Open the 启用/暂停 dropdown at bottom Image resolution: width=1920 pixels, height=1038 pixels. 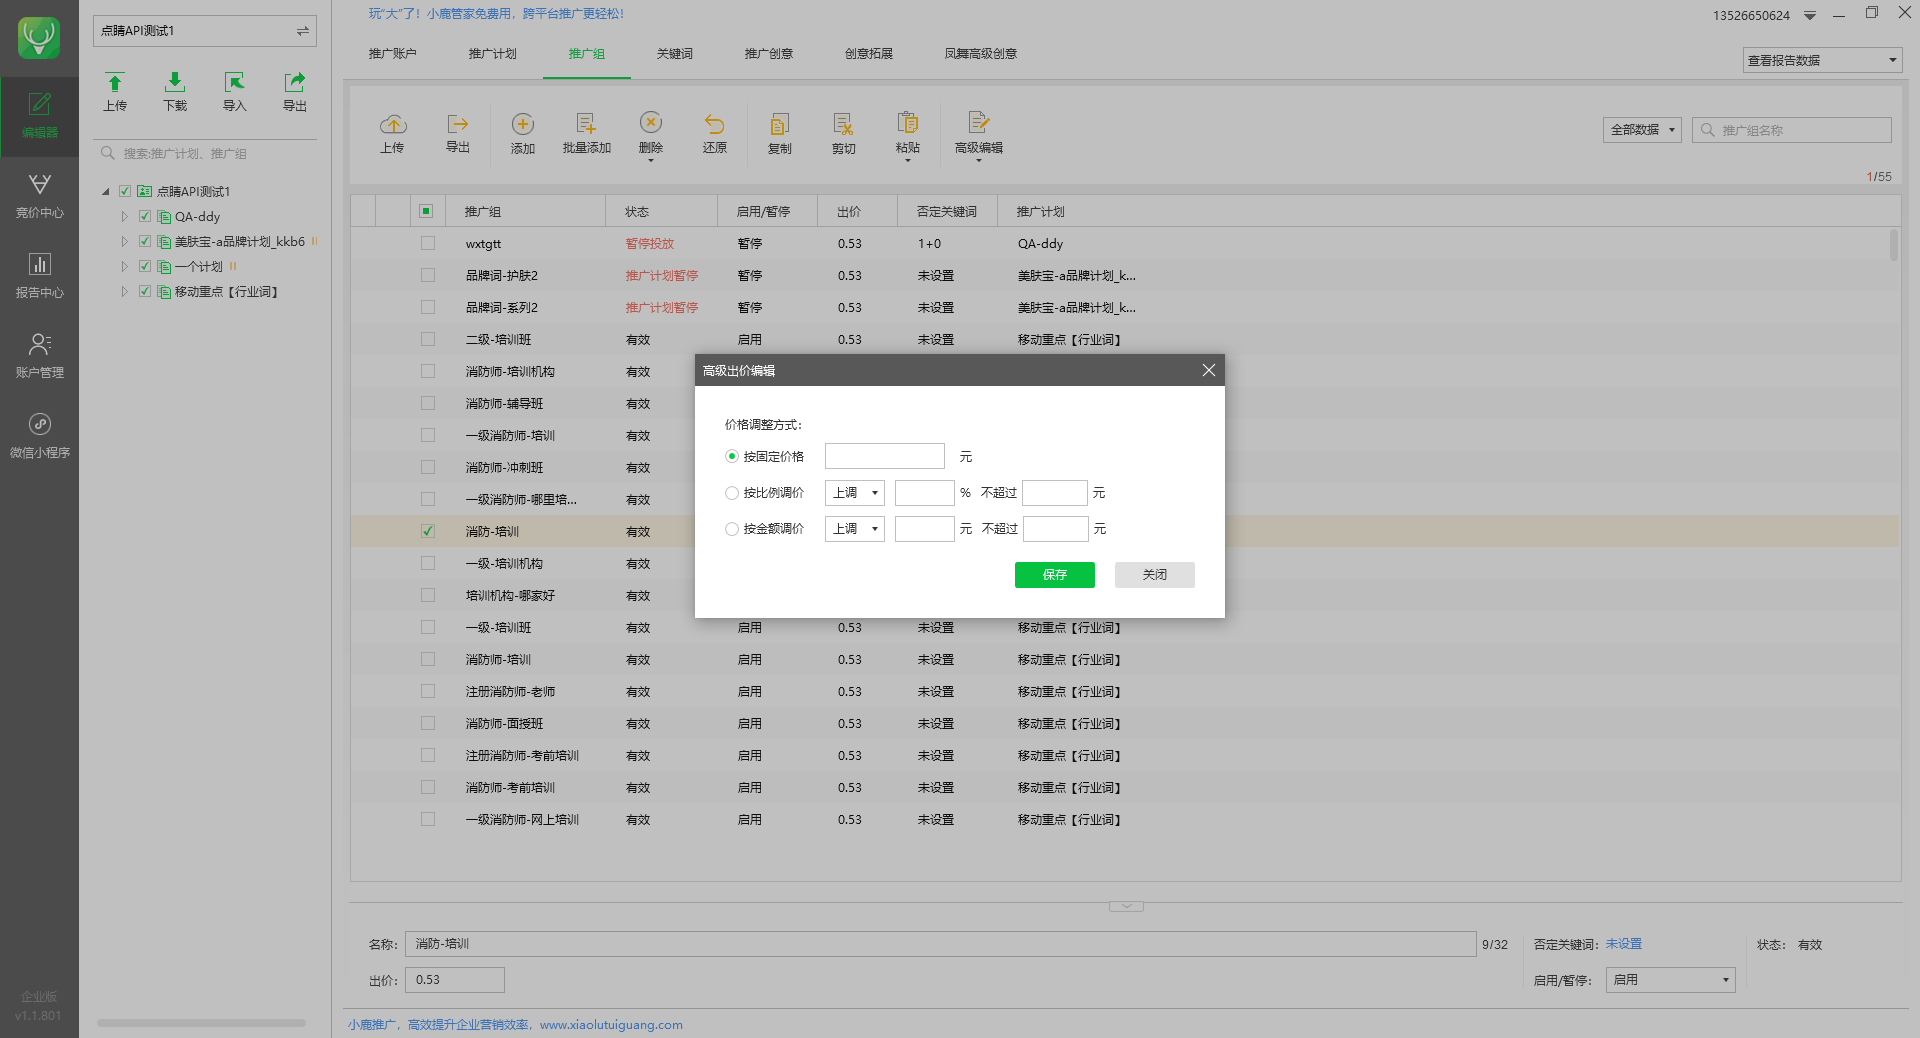1670,980
